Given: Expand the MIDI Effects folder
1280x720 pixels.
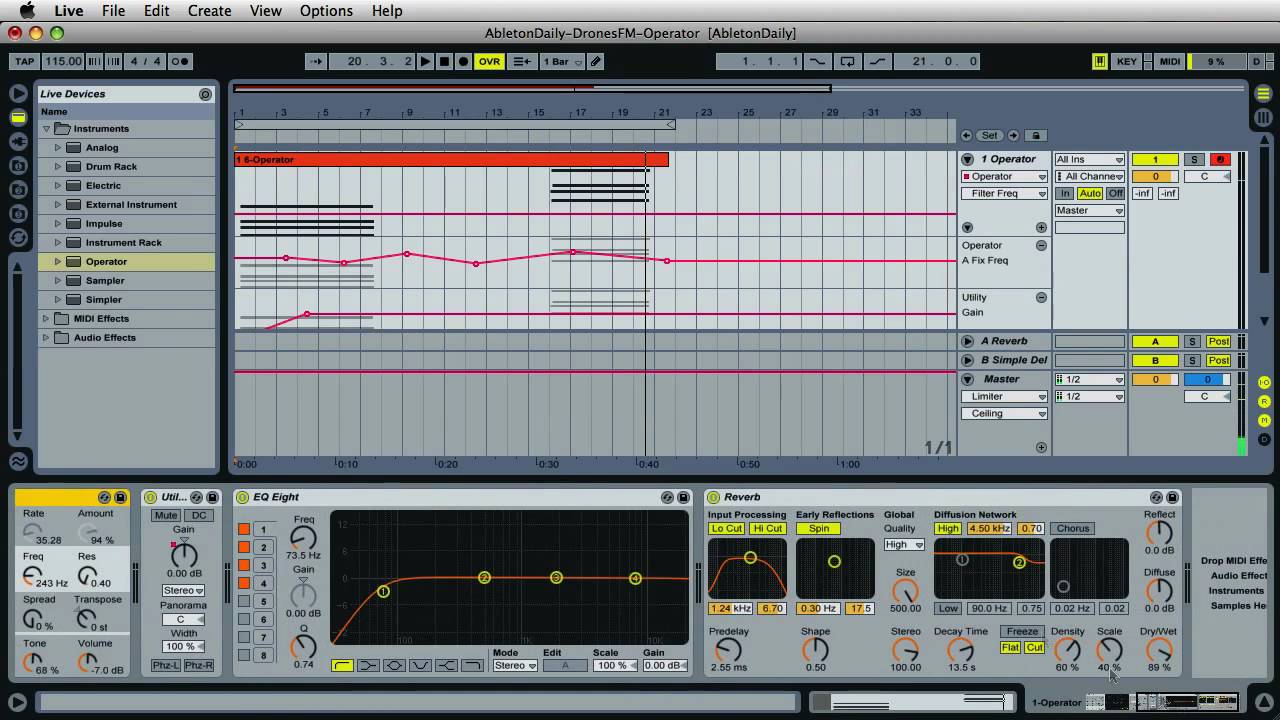Looking at the screenshot, I should (x=46, y=319).
